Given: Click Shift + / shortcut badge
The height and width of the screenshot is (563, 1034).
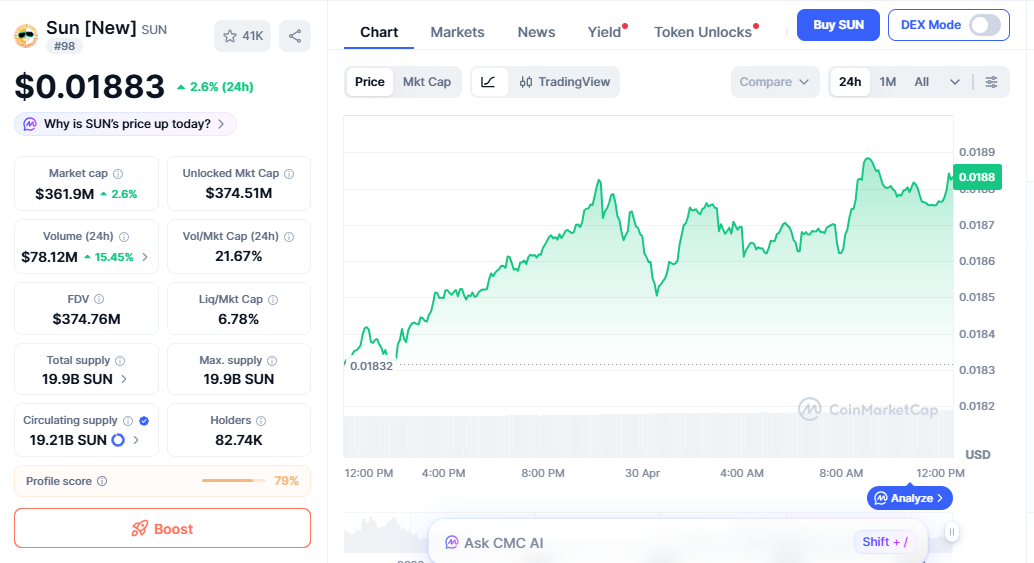Looking at the screenshot, I should tap(885, 542).
